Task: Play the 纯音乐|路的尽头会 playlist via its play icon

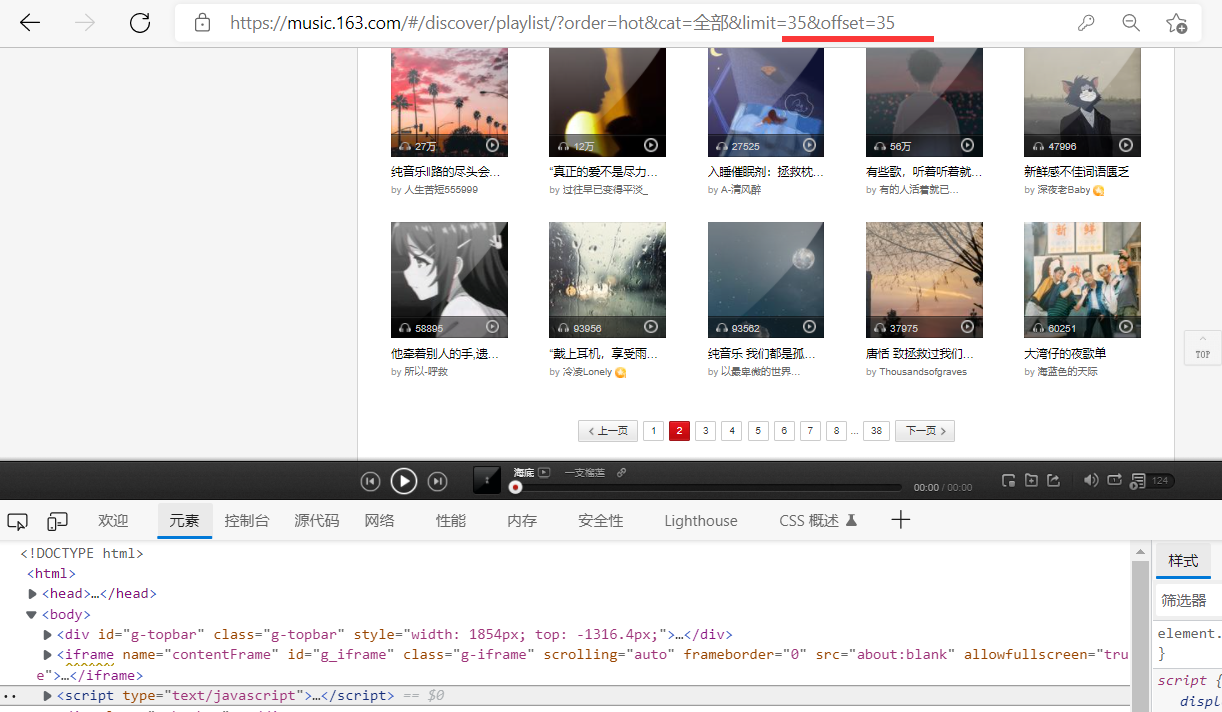Action: [492, 146]
